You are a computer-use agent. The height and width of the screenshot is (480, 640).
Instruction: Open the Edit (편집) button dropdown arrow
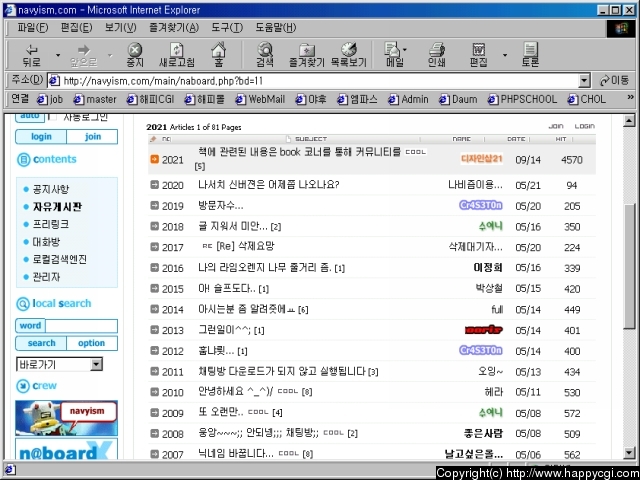(504, 55)
